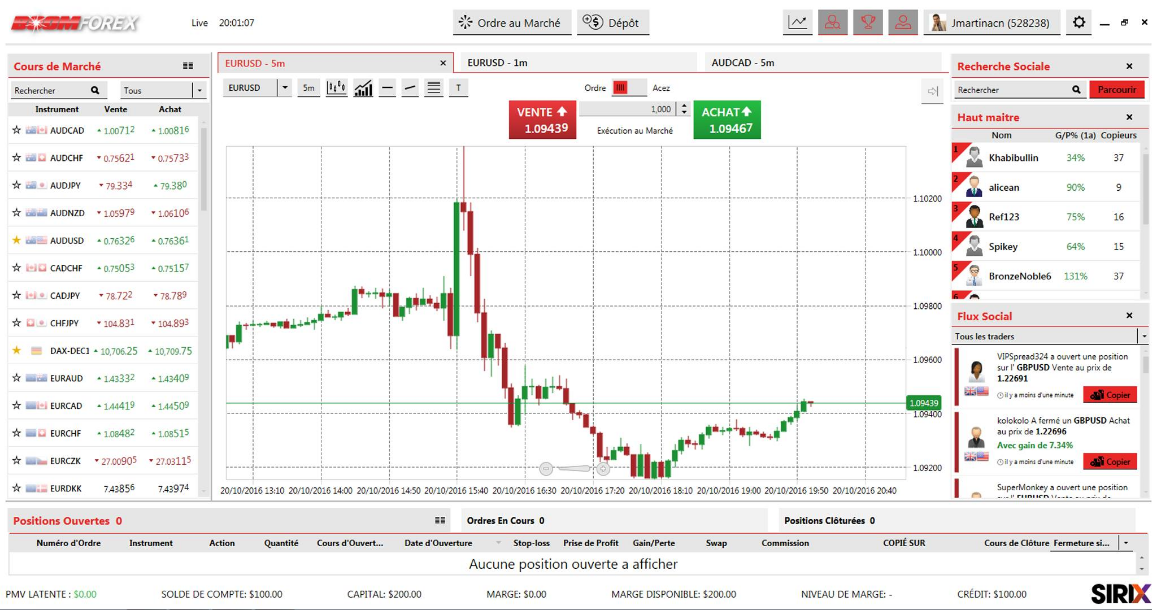Select the horizontal line drawing tool
The image size is (1152, 610).
tap(388, 88)
